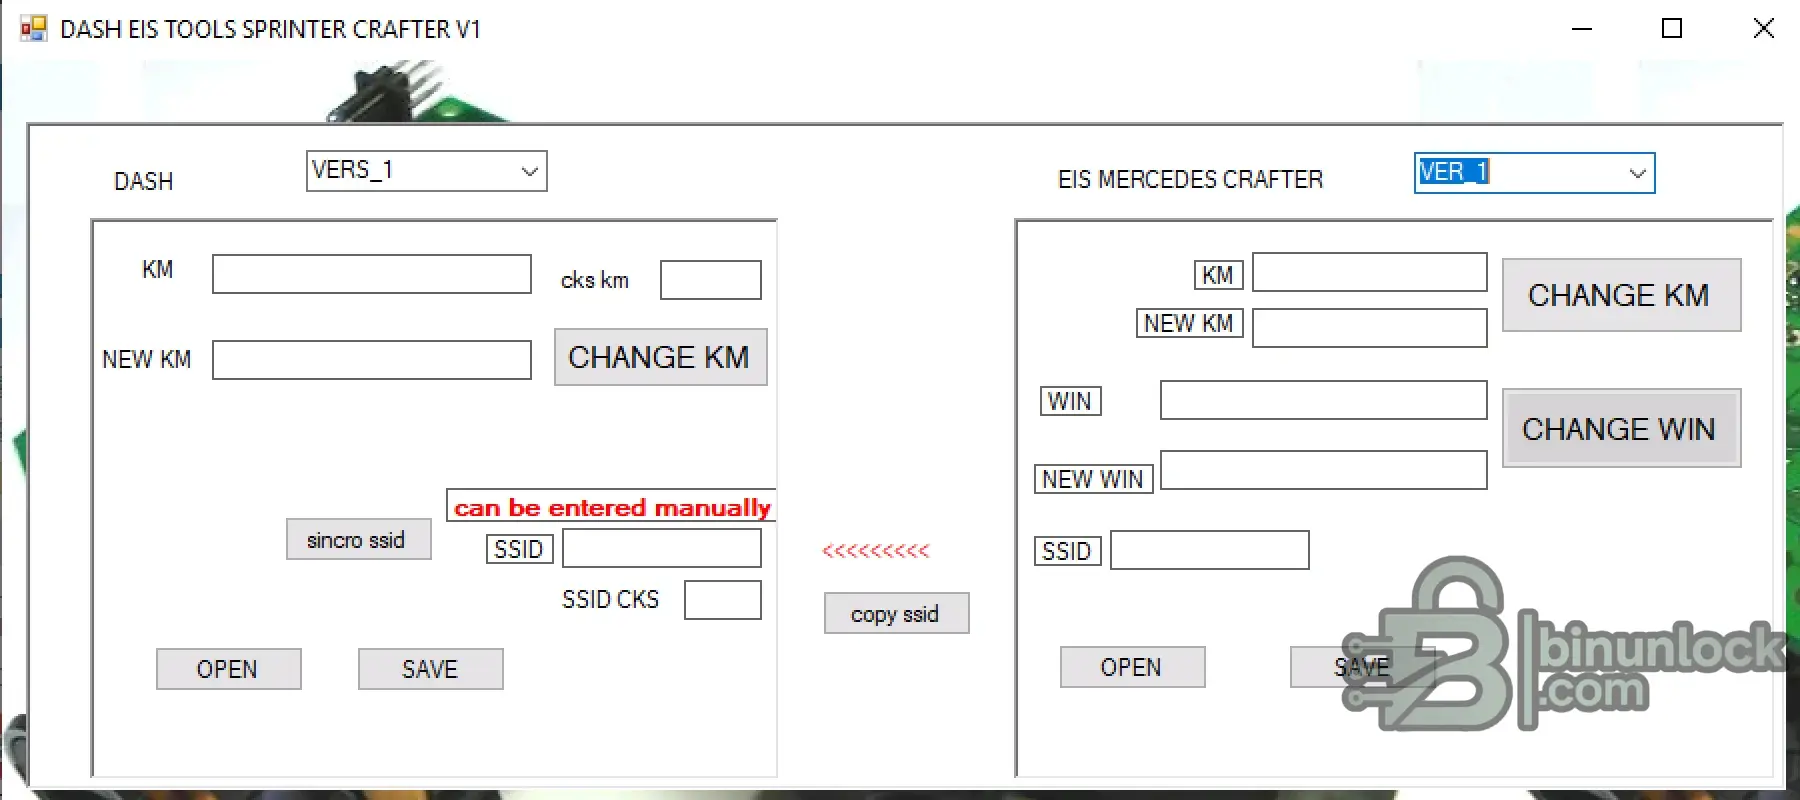Minimize the DASH EIS TOOLS window
The height and width of the screenshot is (800, 1800).
tap(1582, 29)
